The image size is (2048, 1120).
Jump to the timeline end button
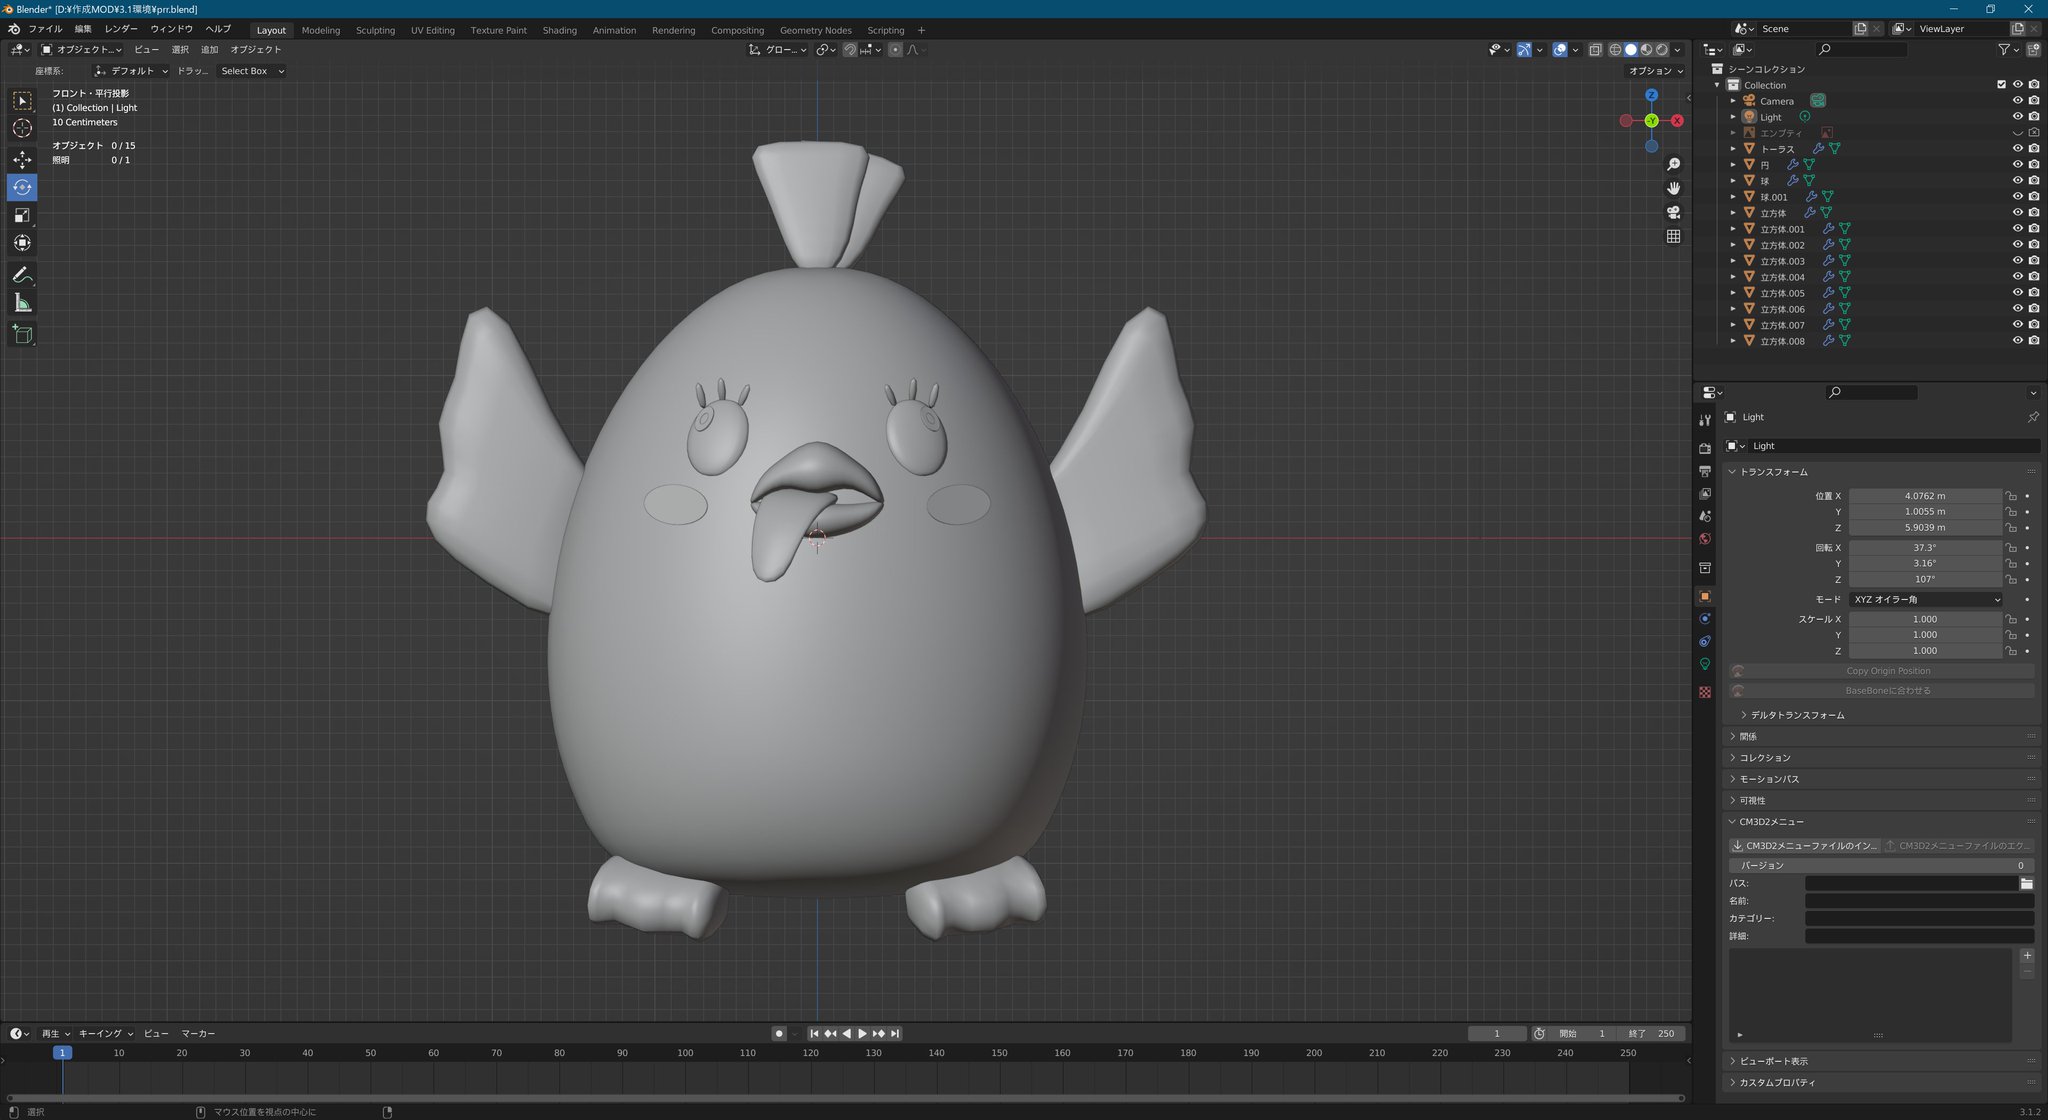(895, 1034)
